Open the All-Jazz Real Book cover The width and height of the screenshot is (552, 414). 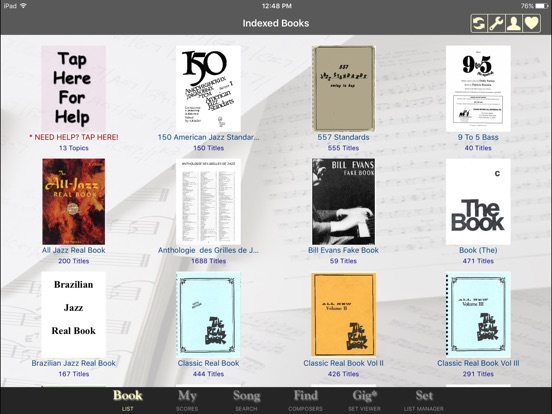(x=74, y=201)
